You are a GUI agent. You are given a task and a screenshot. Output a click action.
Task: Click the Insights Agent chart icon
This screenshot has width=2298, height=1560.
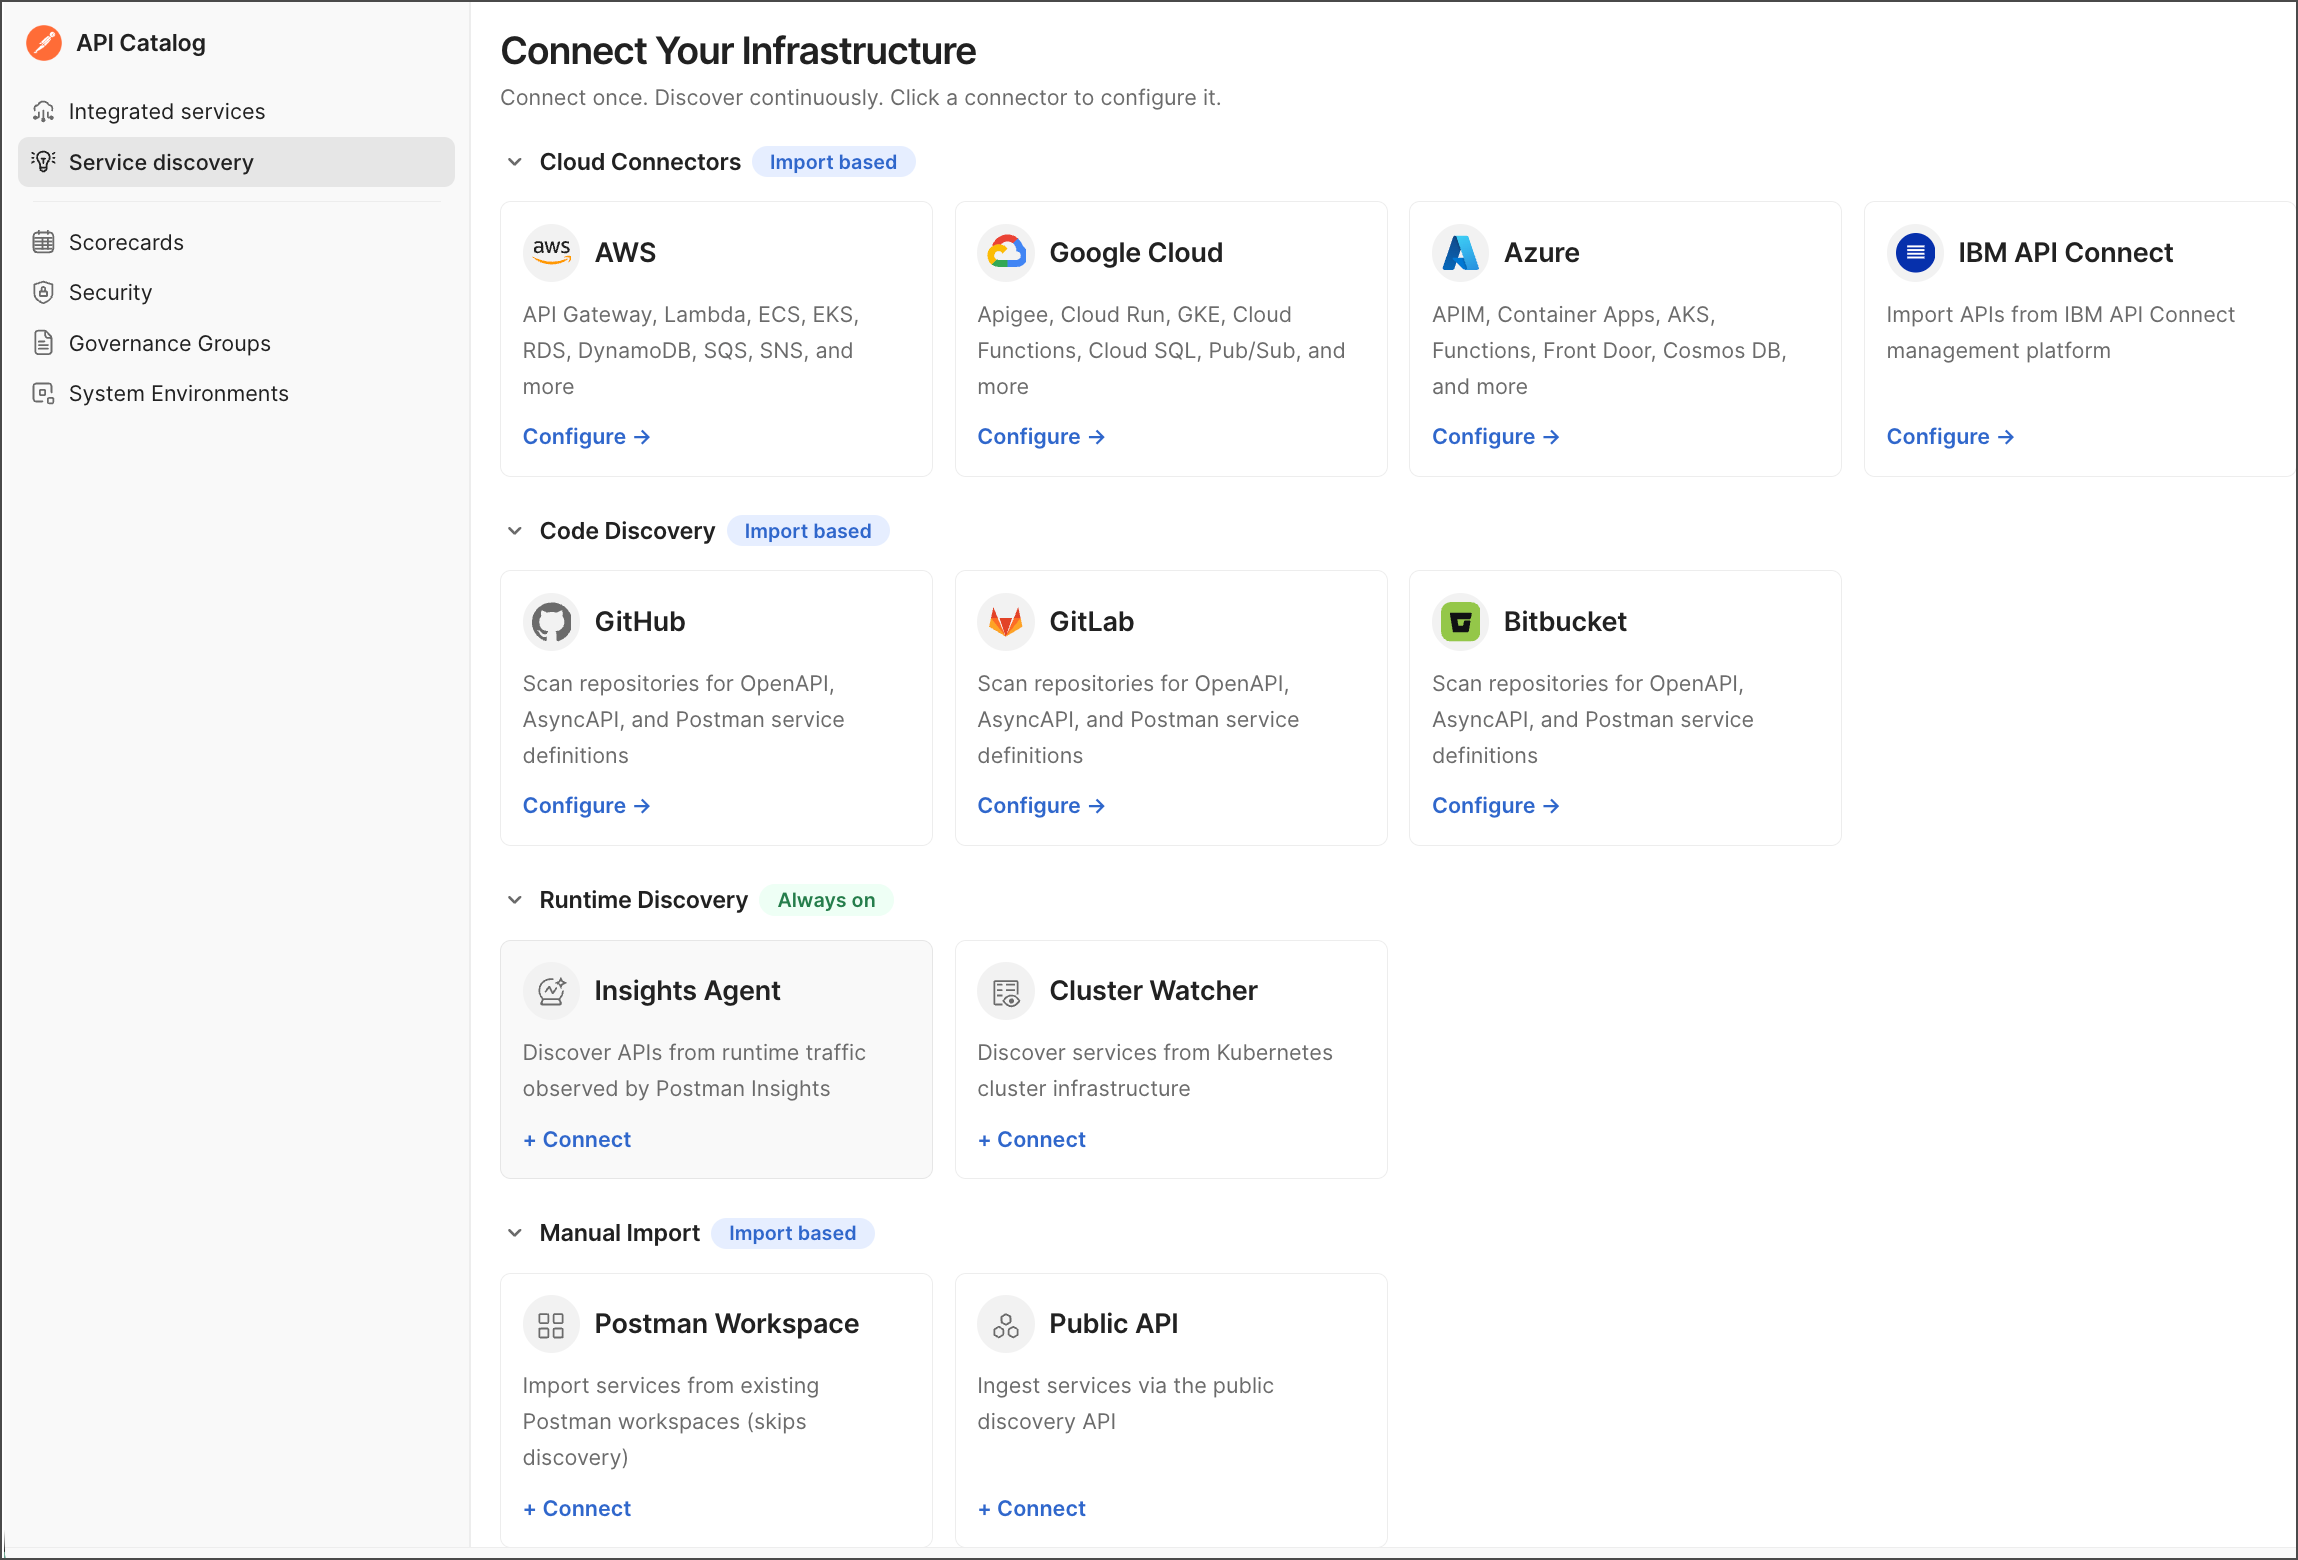[x=551, y=990]
